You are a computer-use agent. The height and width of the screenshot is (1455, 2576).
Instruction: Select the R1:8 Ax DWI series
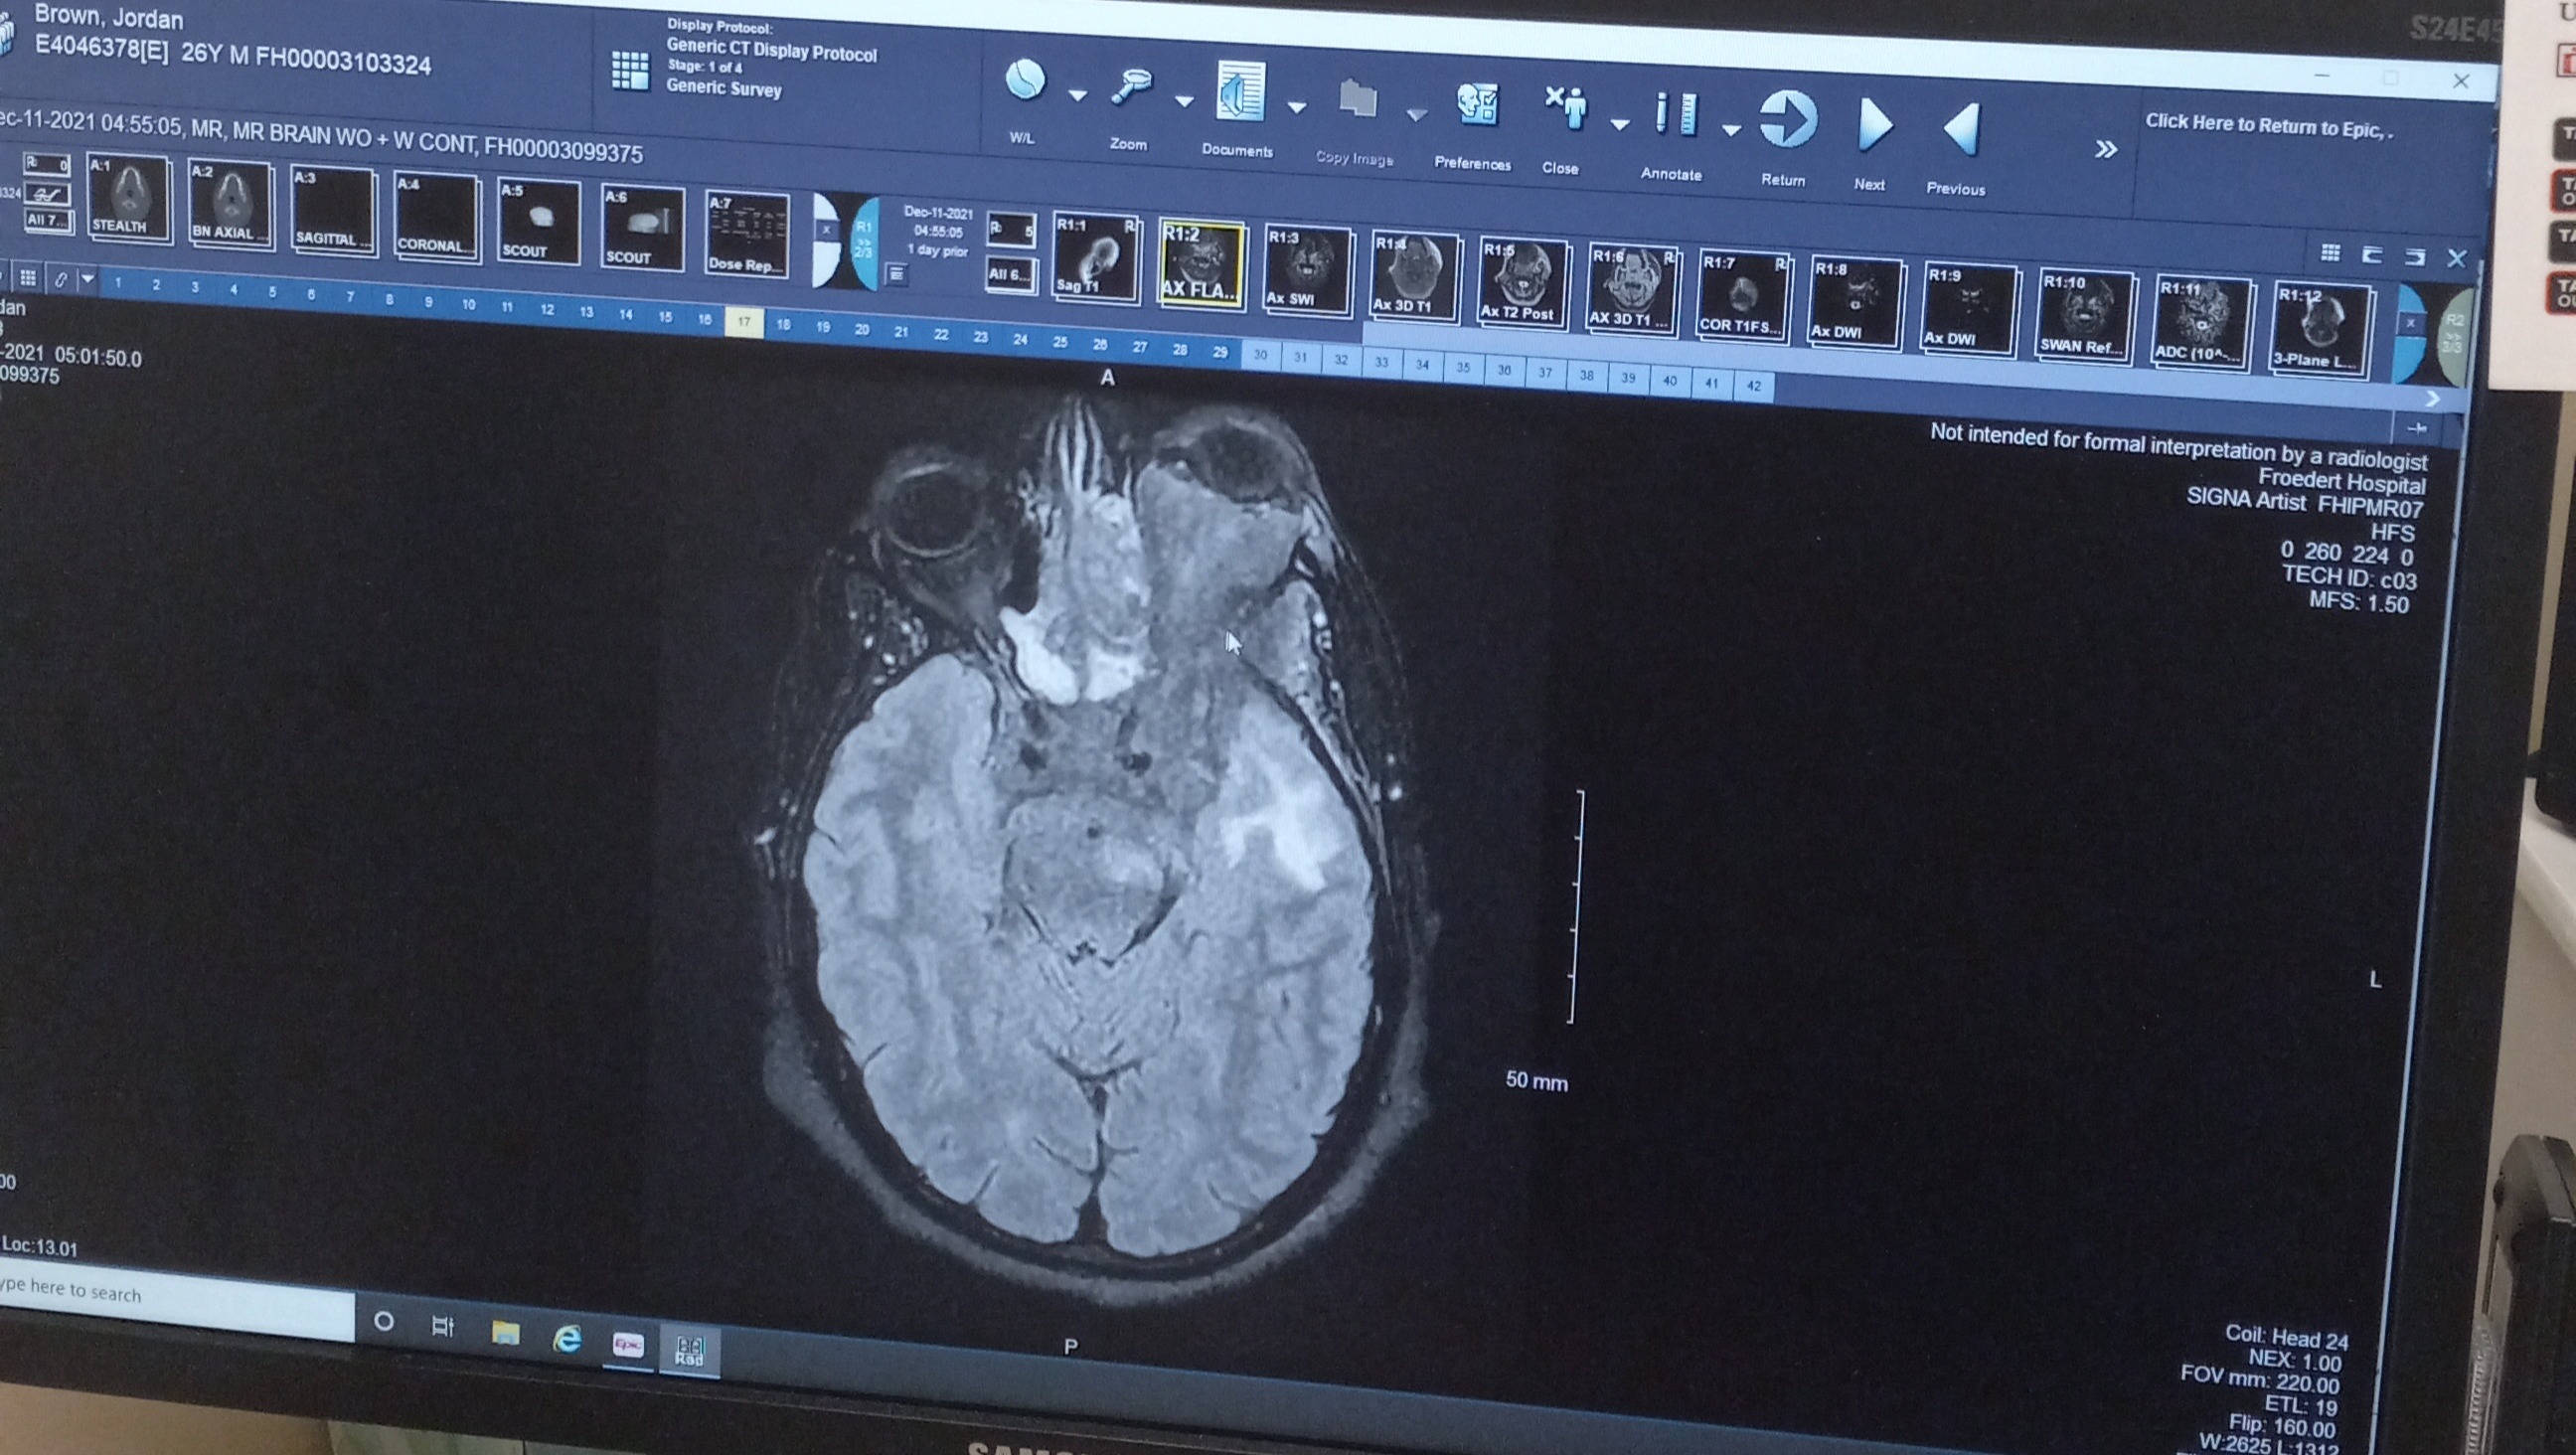[1855, 300]
